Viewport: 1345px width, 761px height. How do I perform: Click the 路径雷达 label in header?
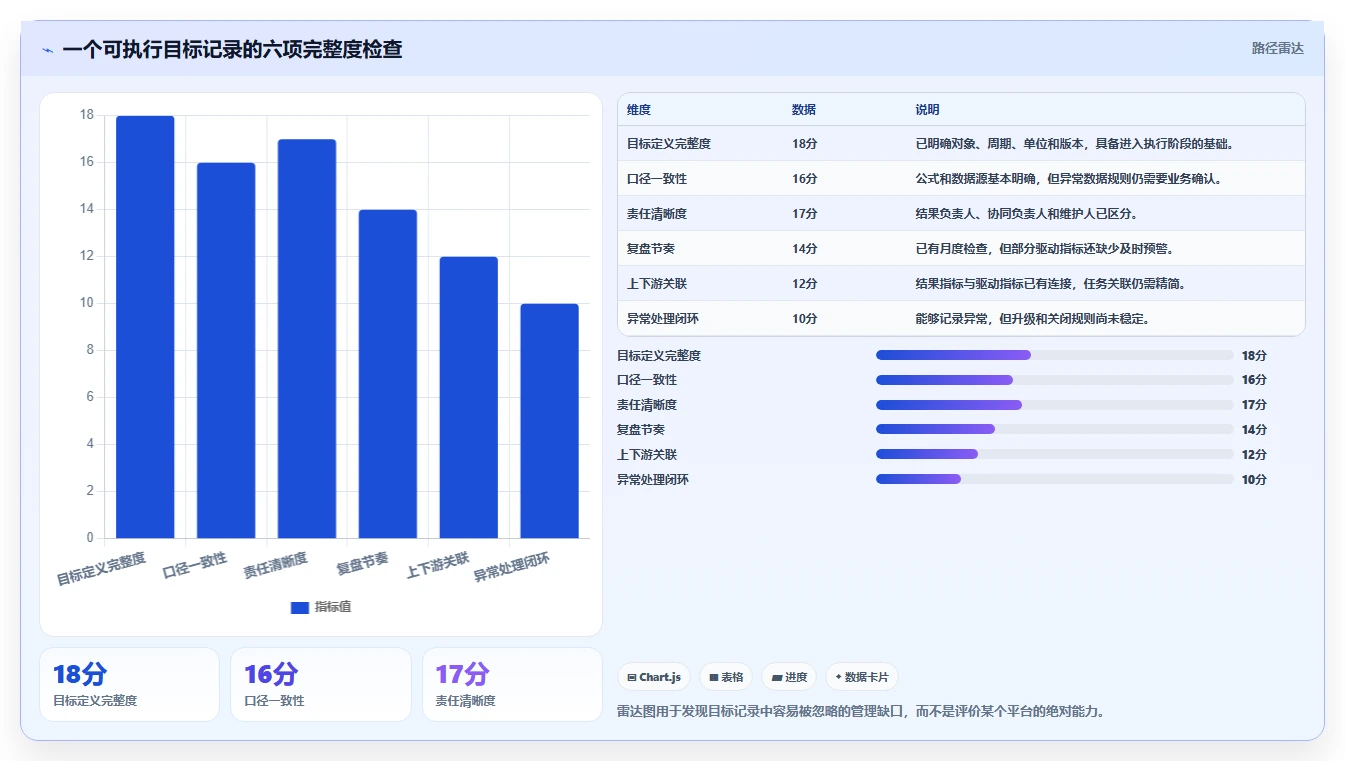click(x=1277, y=48)
